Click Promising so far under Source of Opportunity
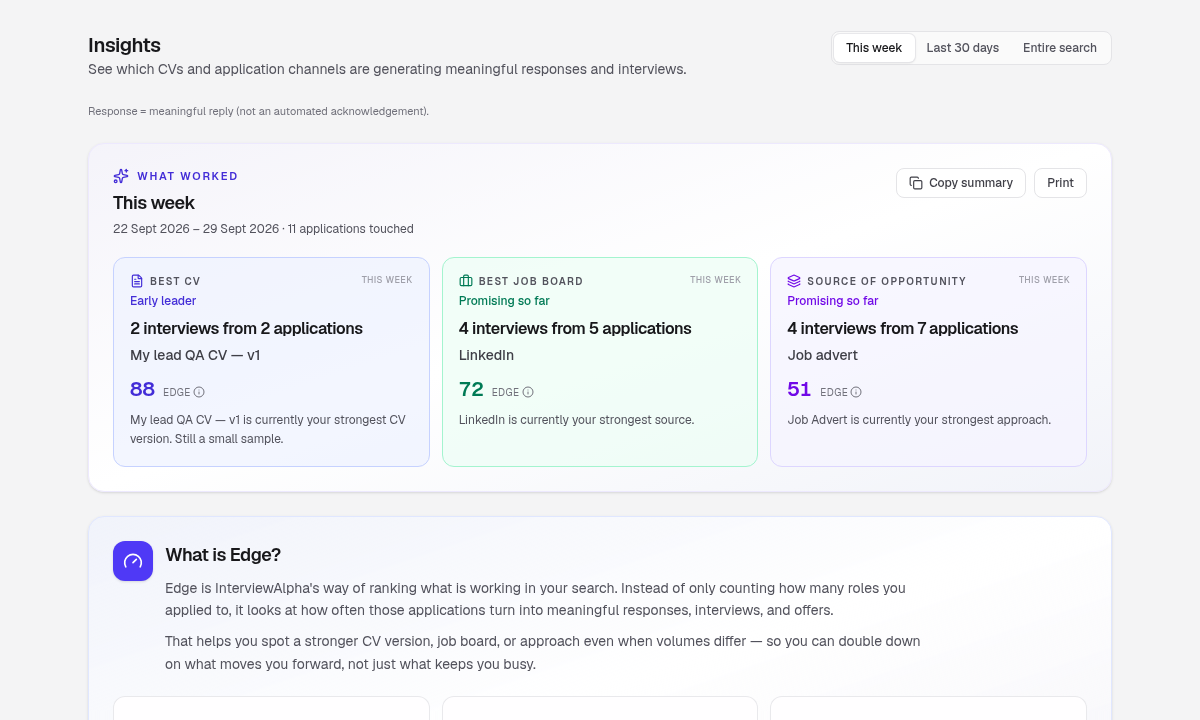 [832, 301]
